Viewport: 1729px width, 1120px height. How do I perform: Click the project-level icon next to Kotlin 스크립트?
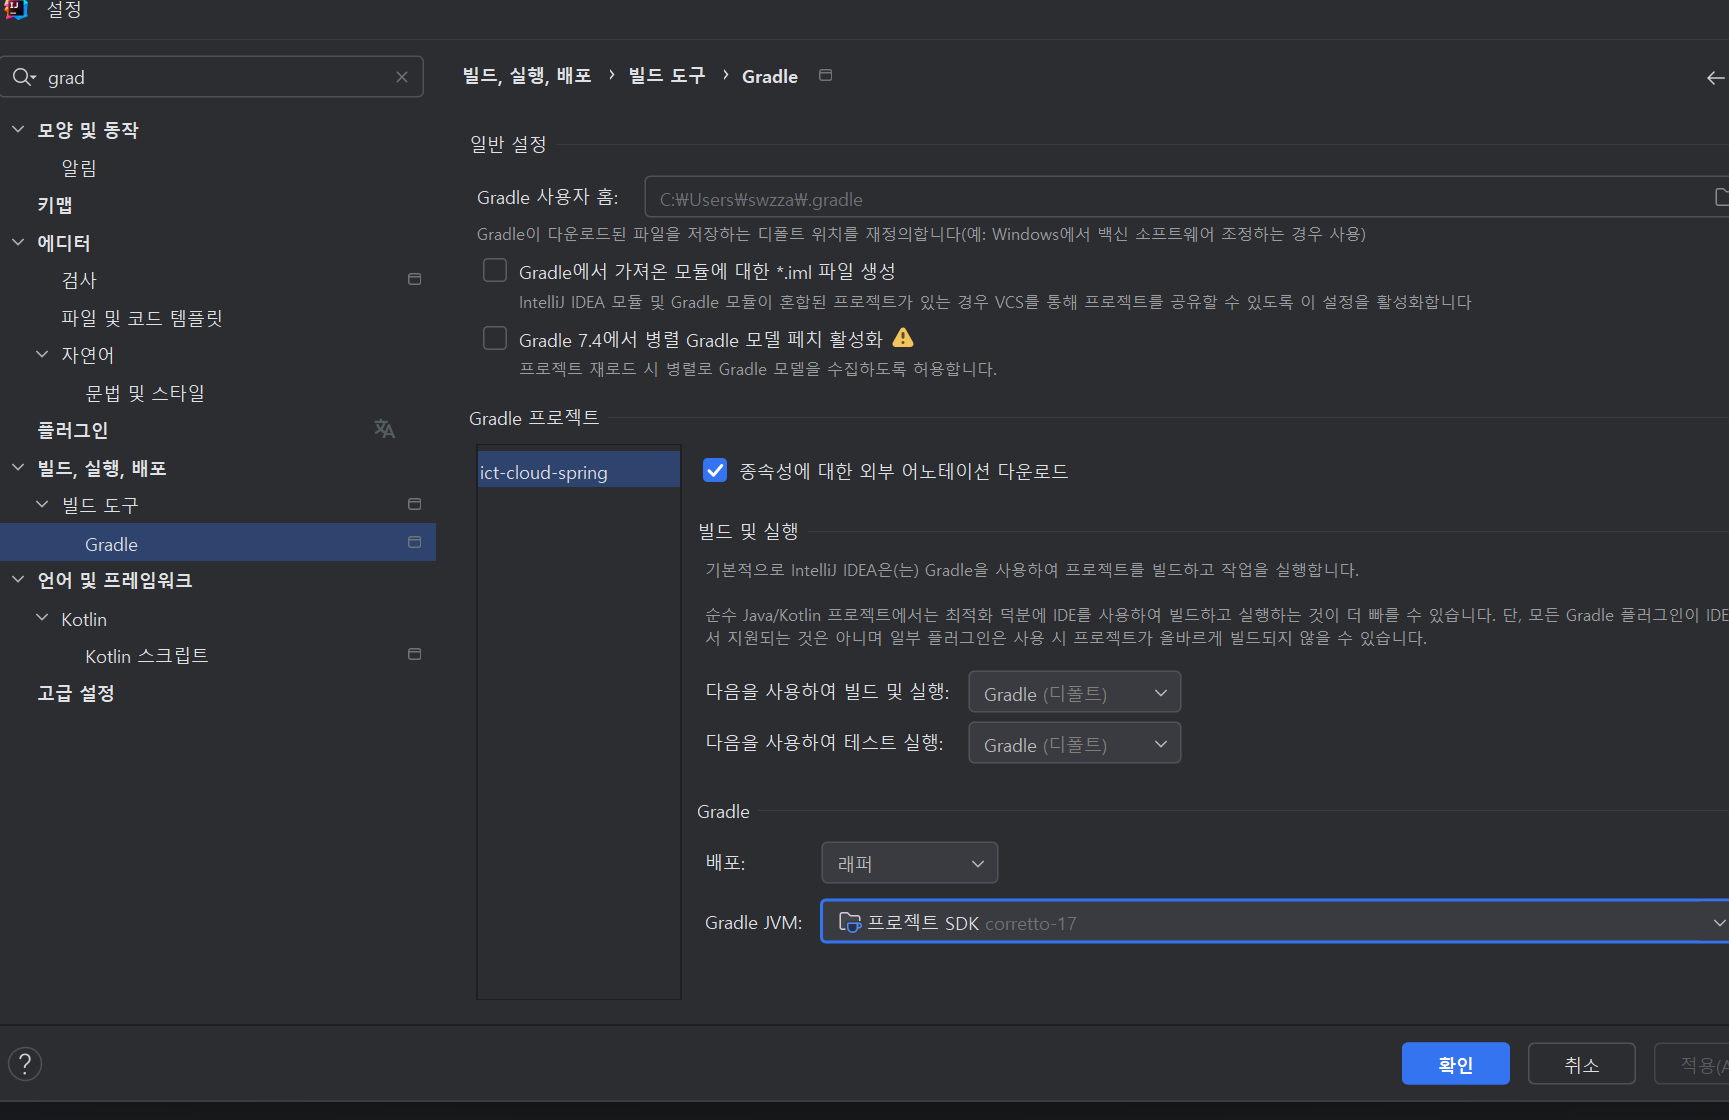(414, 654)
